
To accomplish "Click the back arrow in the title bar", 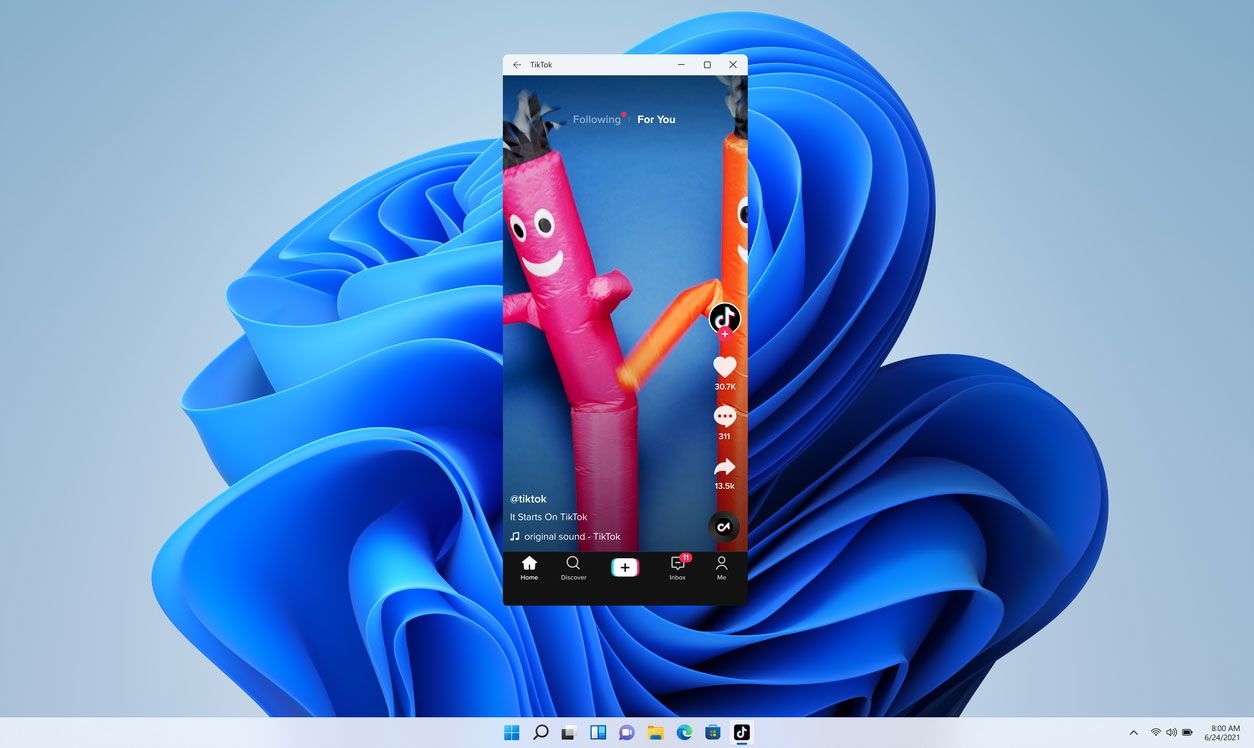I will coord(517,64).
